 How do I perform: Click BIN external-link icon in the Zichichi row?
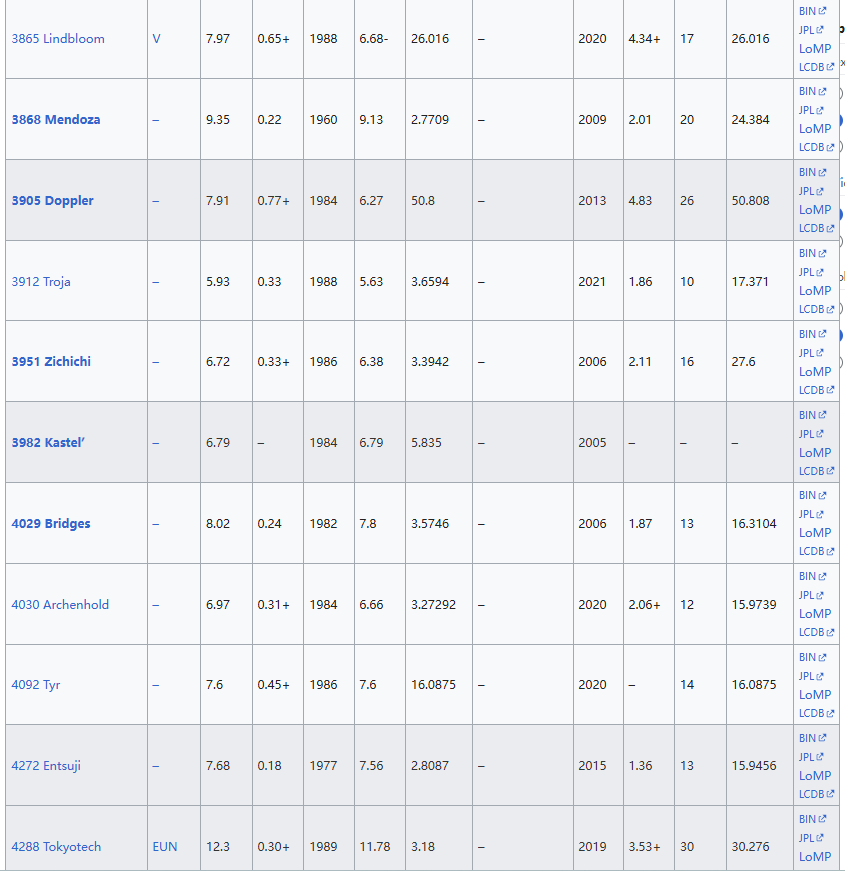tap(822, 334)
